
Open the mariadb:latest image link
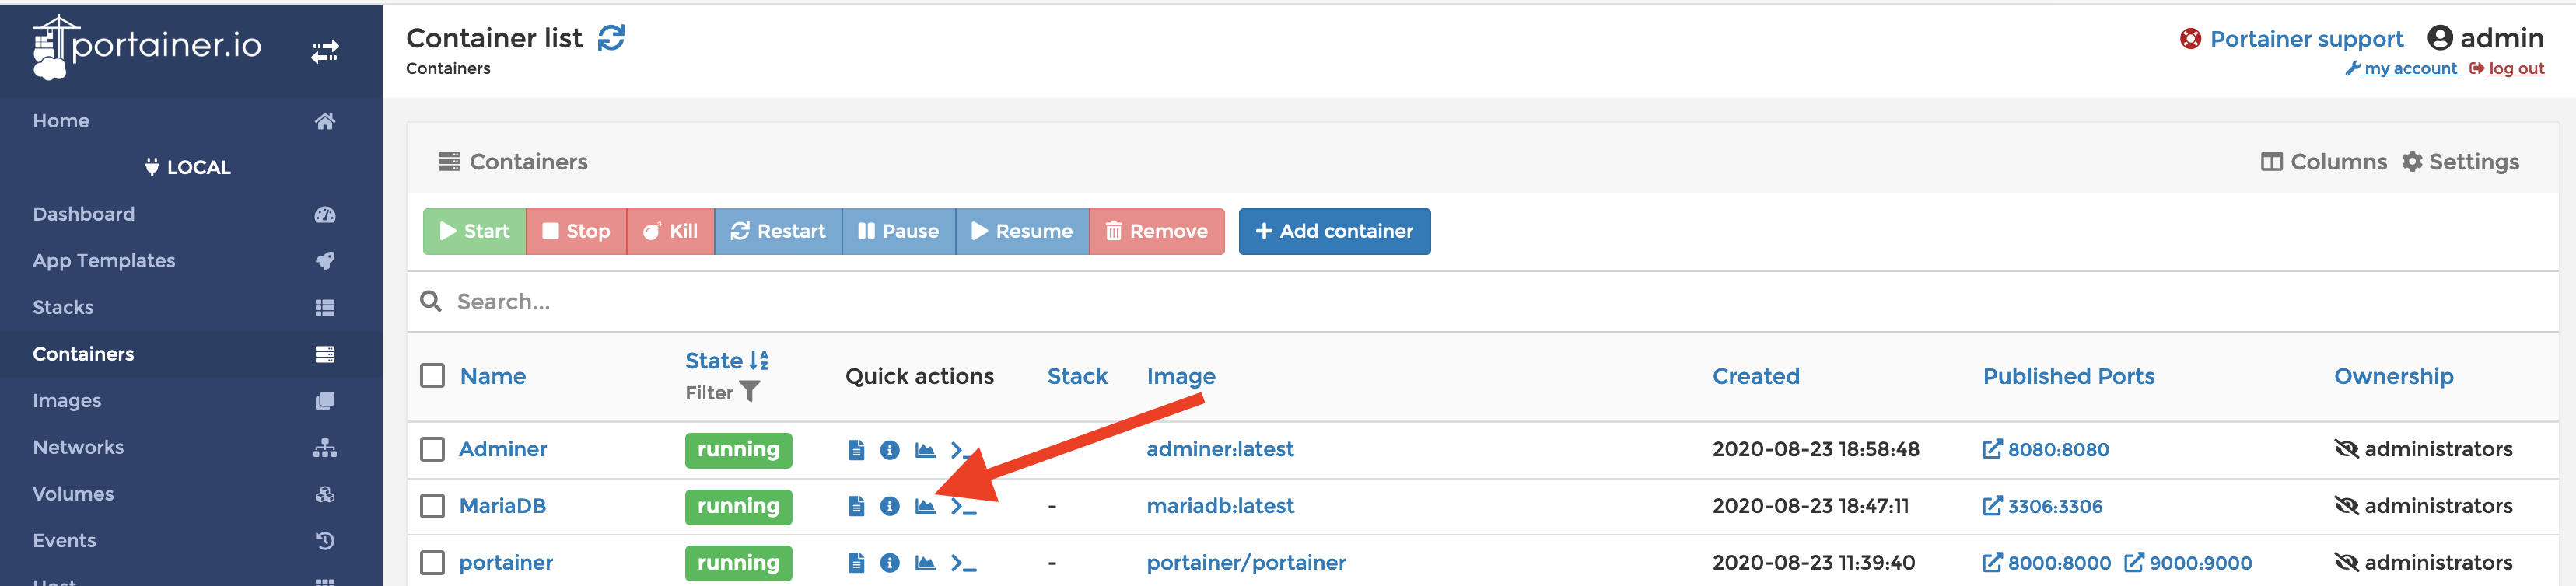1220,506
